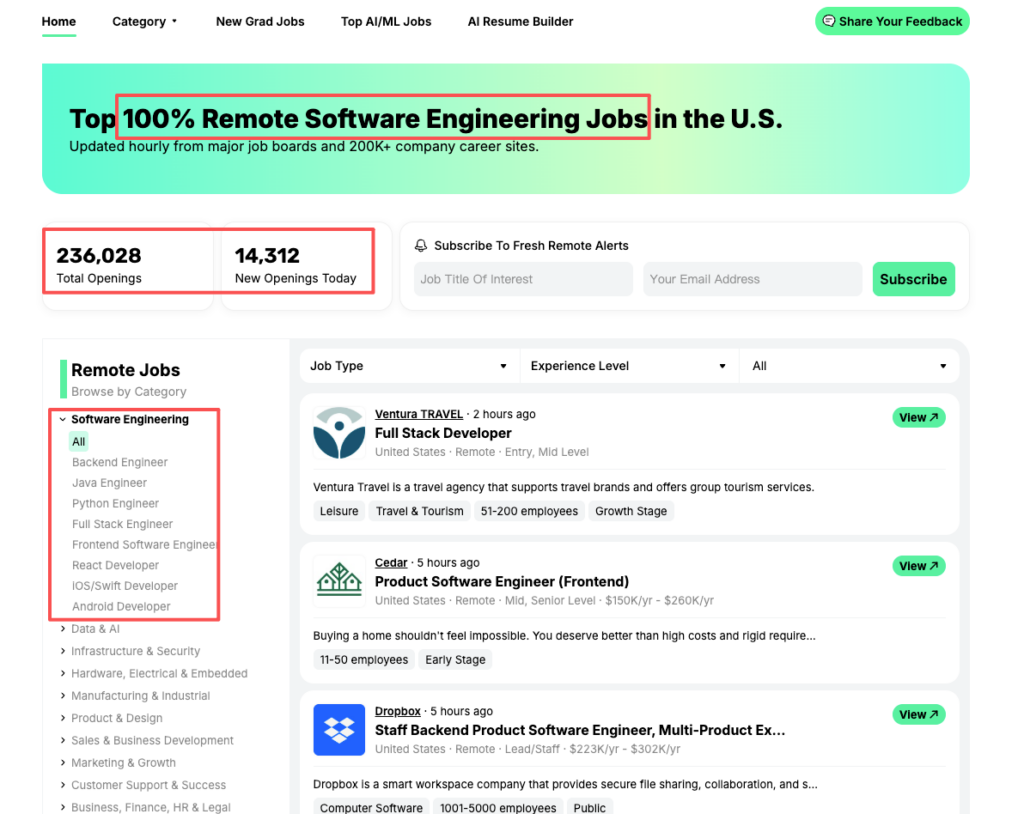Open the Cedar company link
Viewport: 1024px width, 814px height.
pyautogui.click(x=390, y=562)
